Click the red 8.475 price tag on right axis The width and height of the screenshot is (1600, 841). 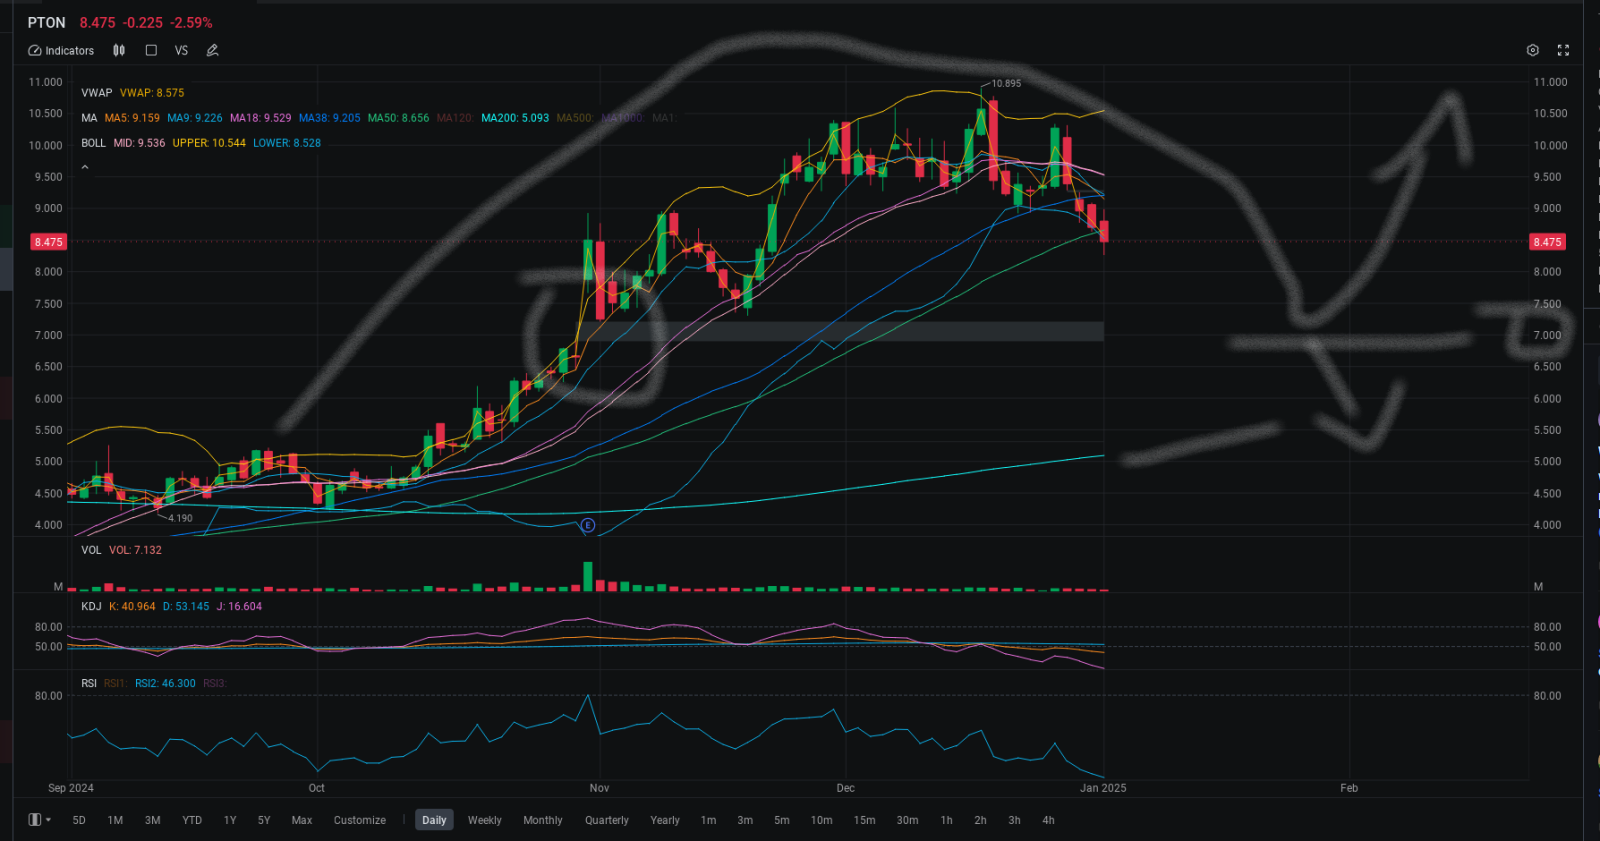point(1547,242)
